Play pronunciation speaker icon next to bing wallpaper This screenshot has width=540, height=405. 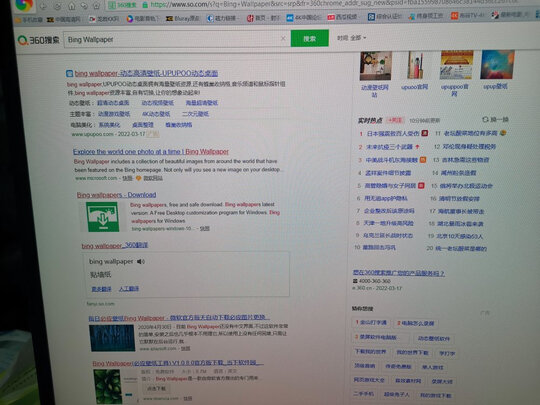(x=141, y=262)
